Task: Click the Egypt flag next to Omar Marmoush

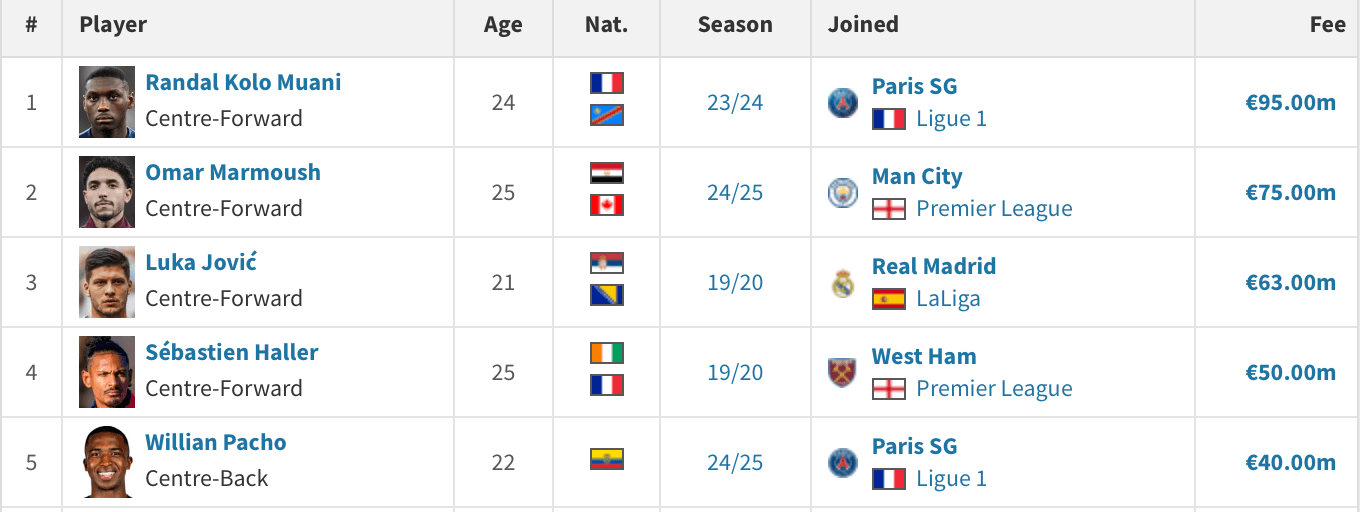Action: [607, 173]
